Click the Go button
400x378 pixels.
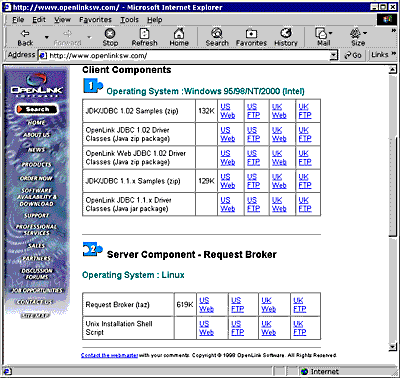[x=353, y=55]
